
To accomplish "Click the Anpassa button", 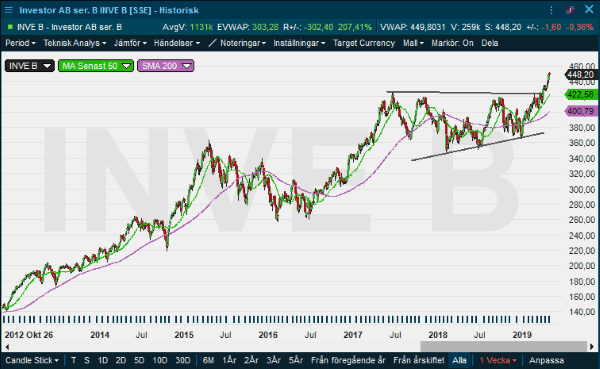I will pos(546,360).
